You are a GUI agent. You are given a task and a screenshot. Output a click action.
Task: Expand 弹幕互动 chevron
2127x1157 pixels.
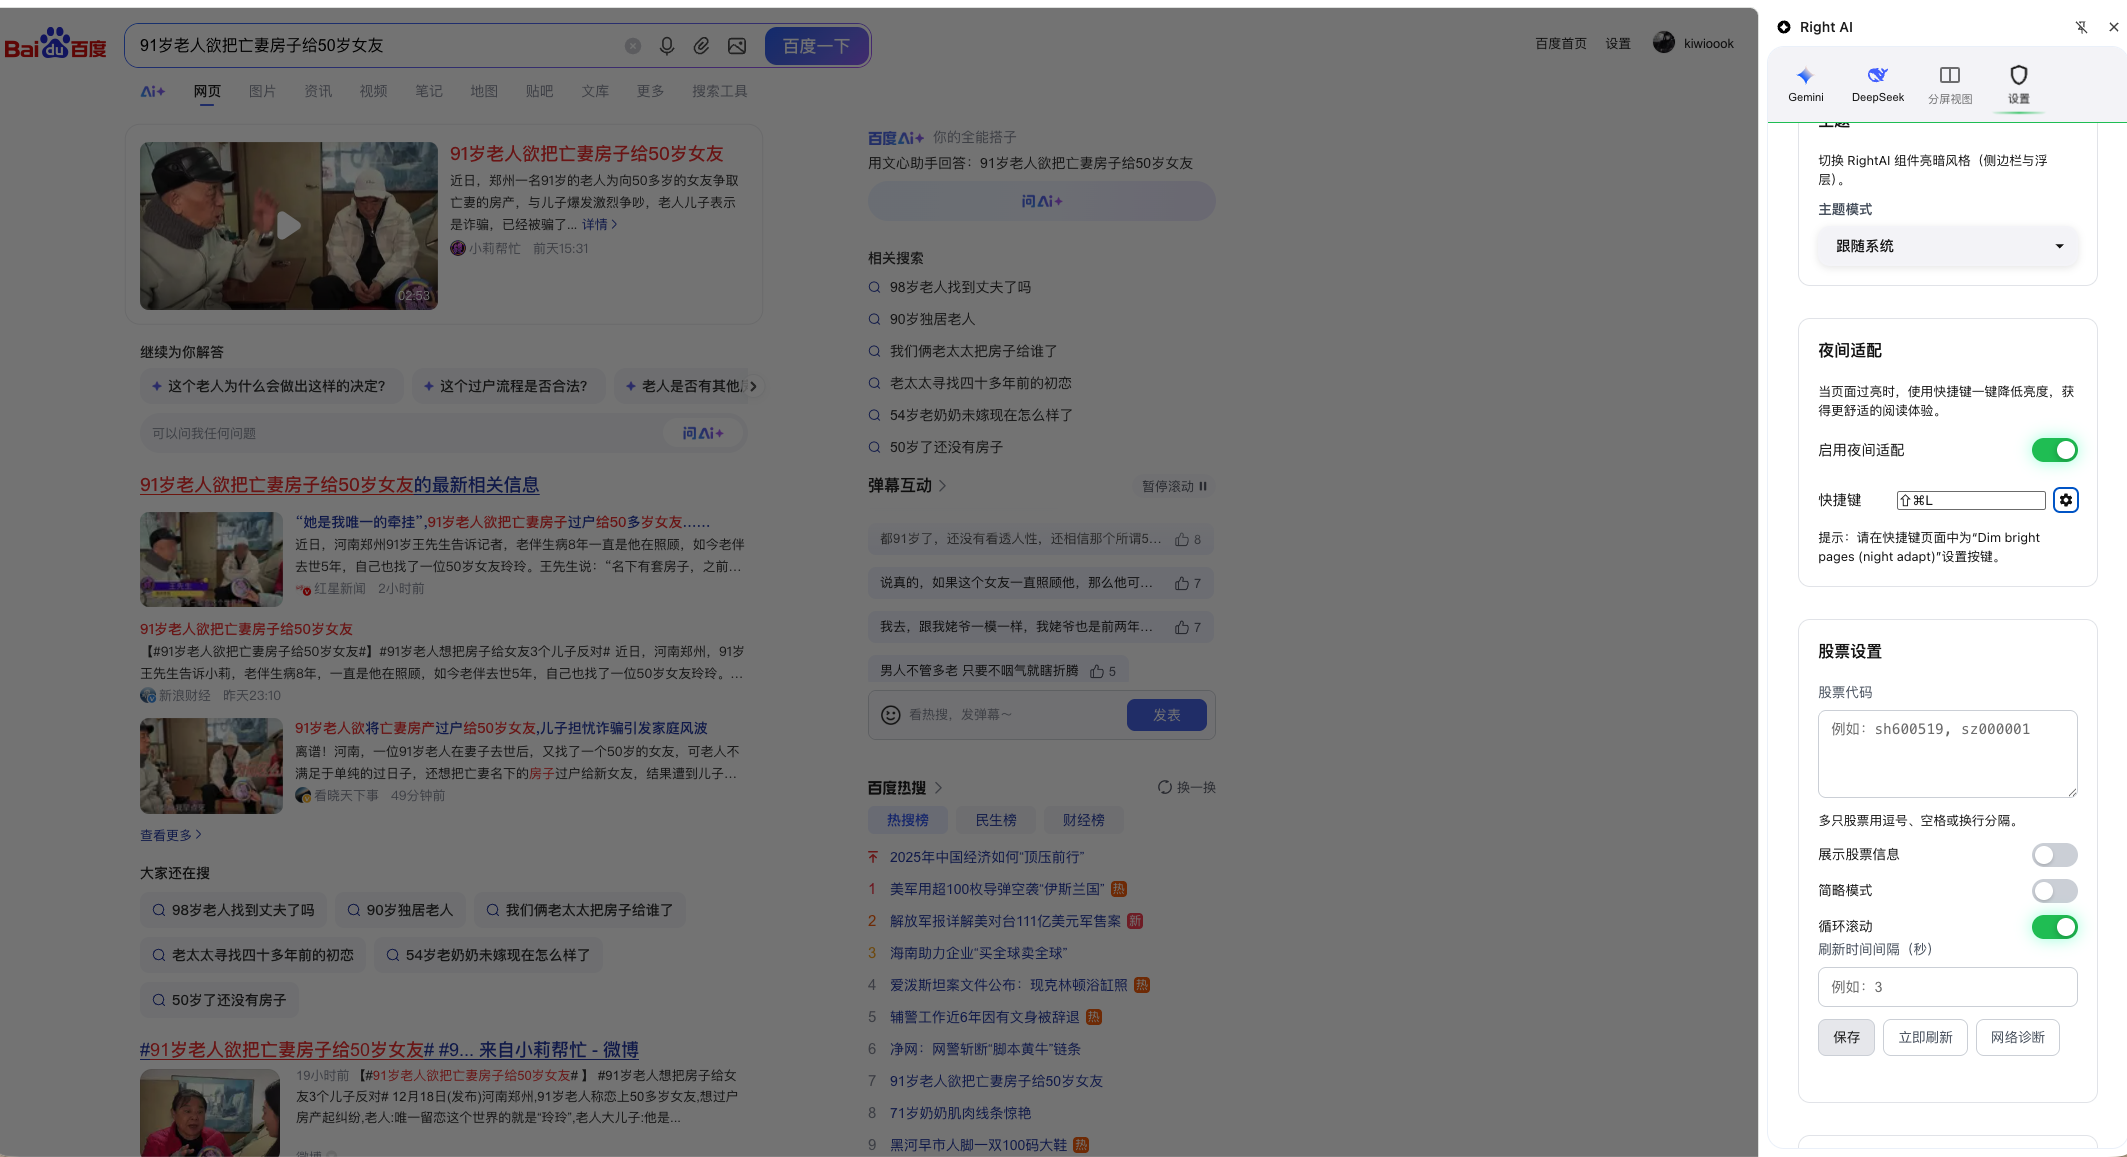coord(942,485)
